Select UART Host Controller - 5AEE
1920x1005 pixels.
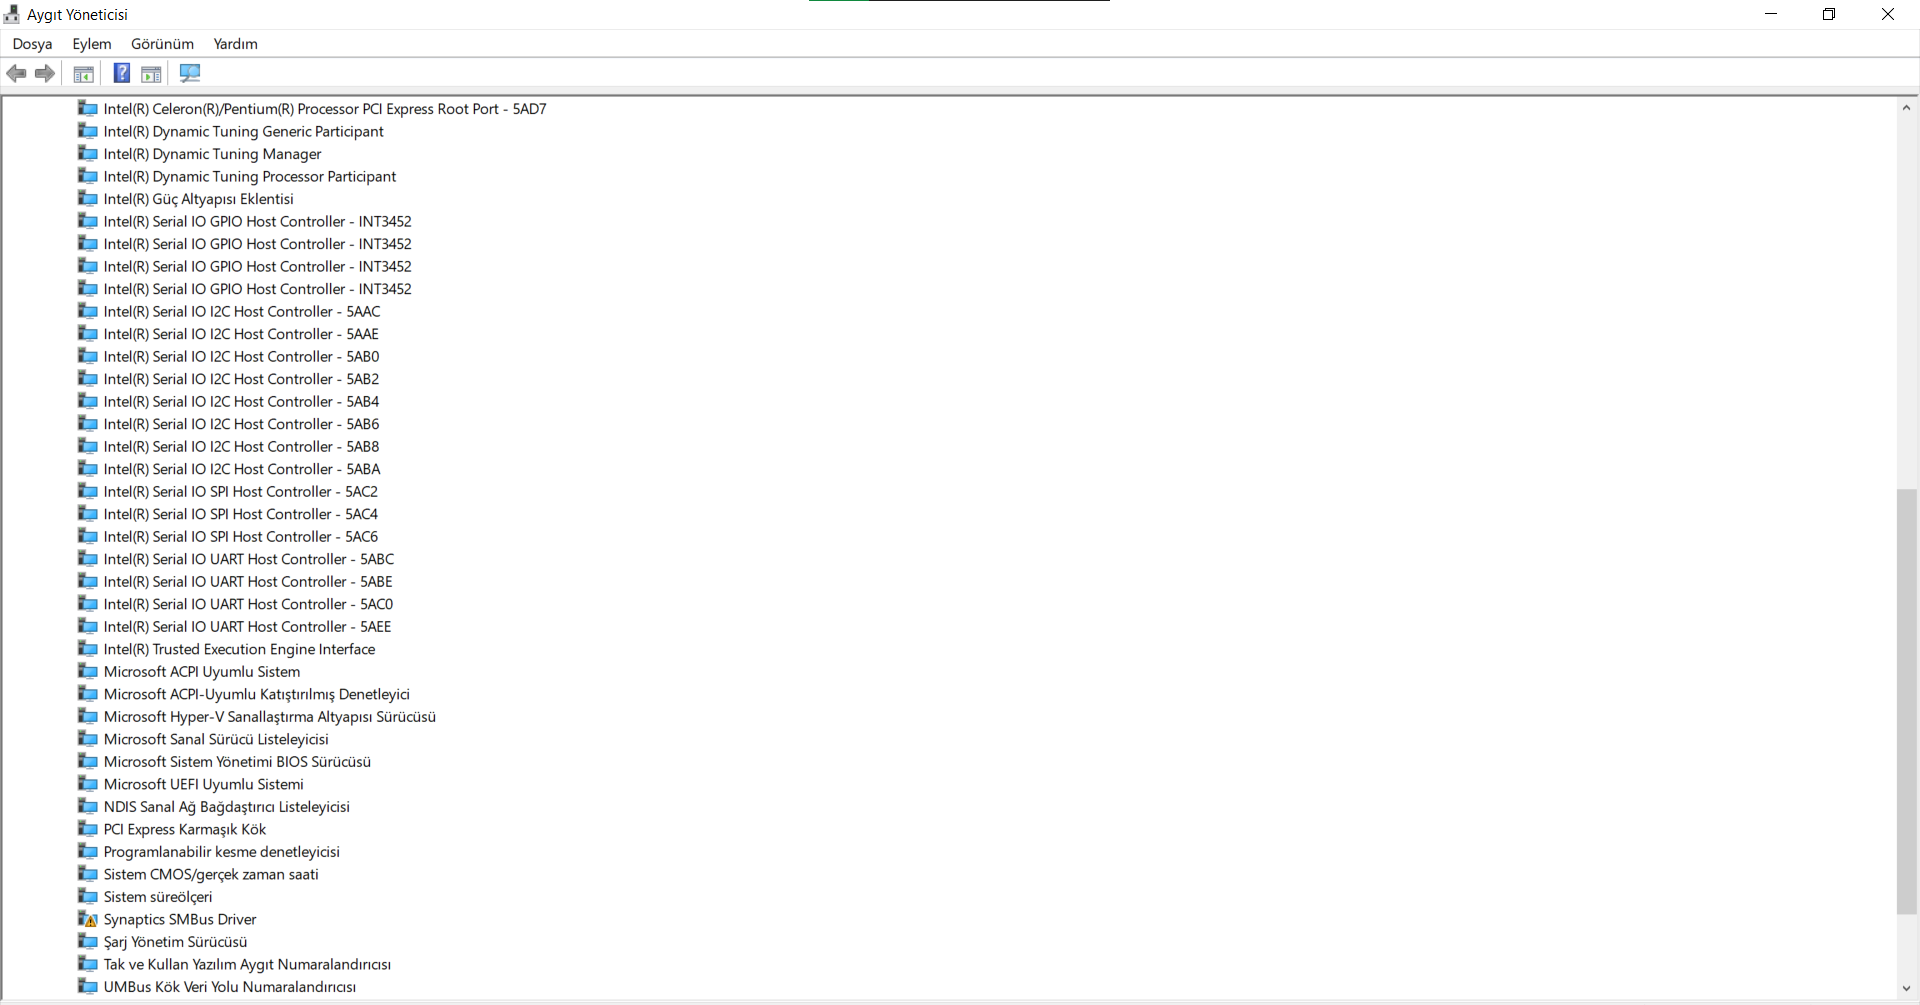[248, 627]
